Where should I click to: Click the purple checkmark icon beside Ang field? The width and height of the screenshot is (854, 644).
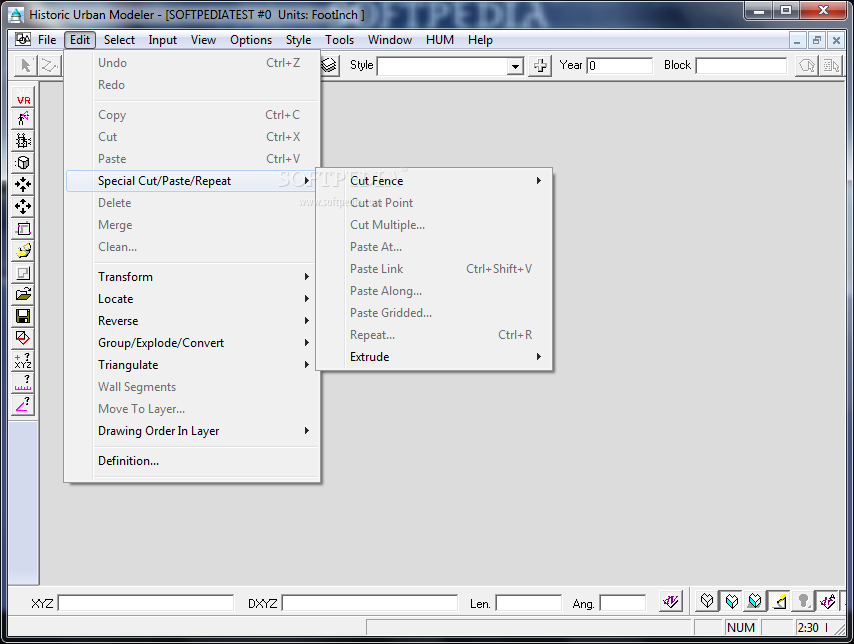670,601
